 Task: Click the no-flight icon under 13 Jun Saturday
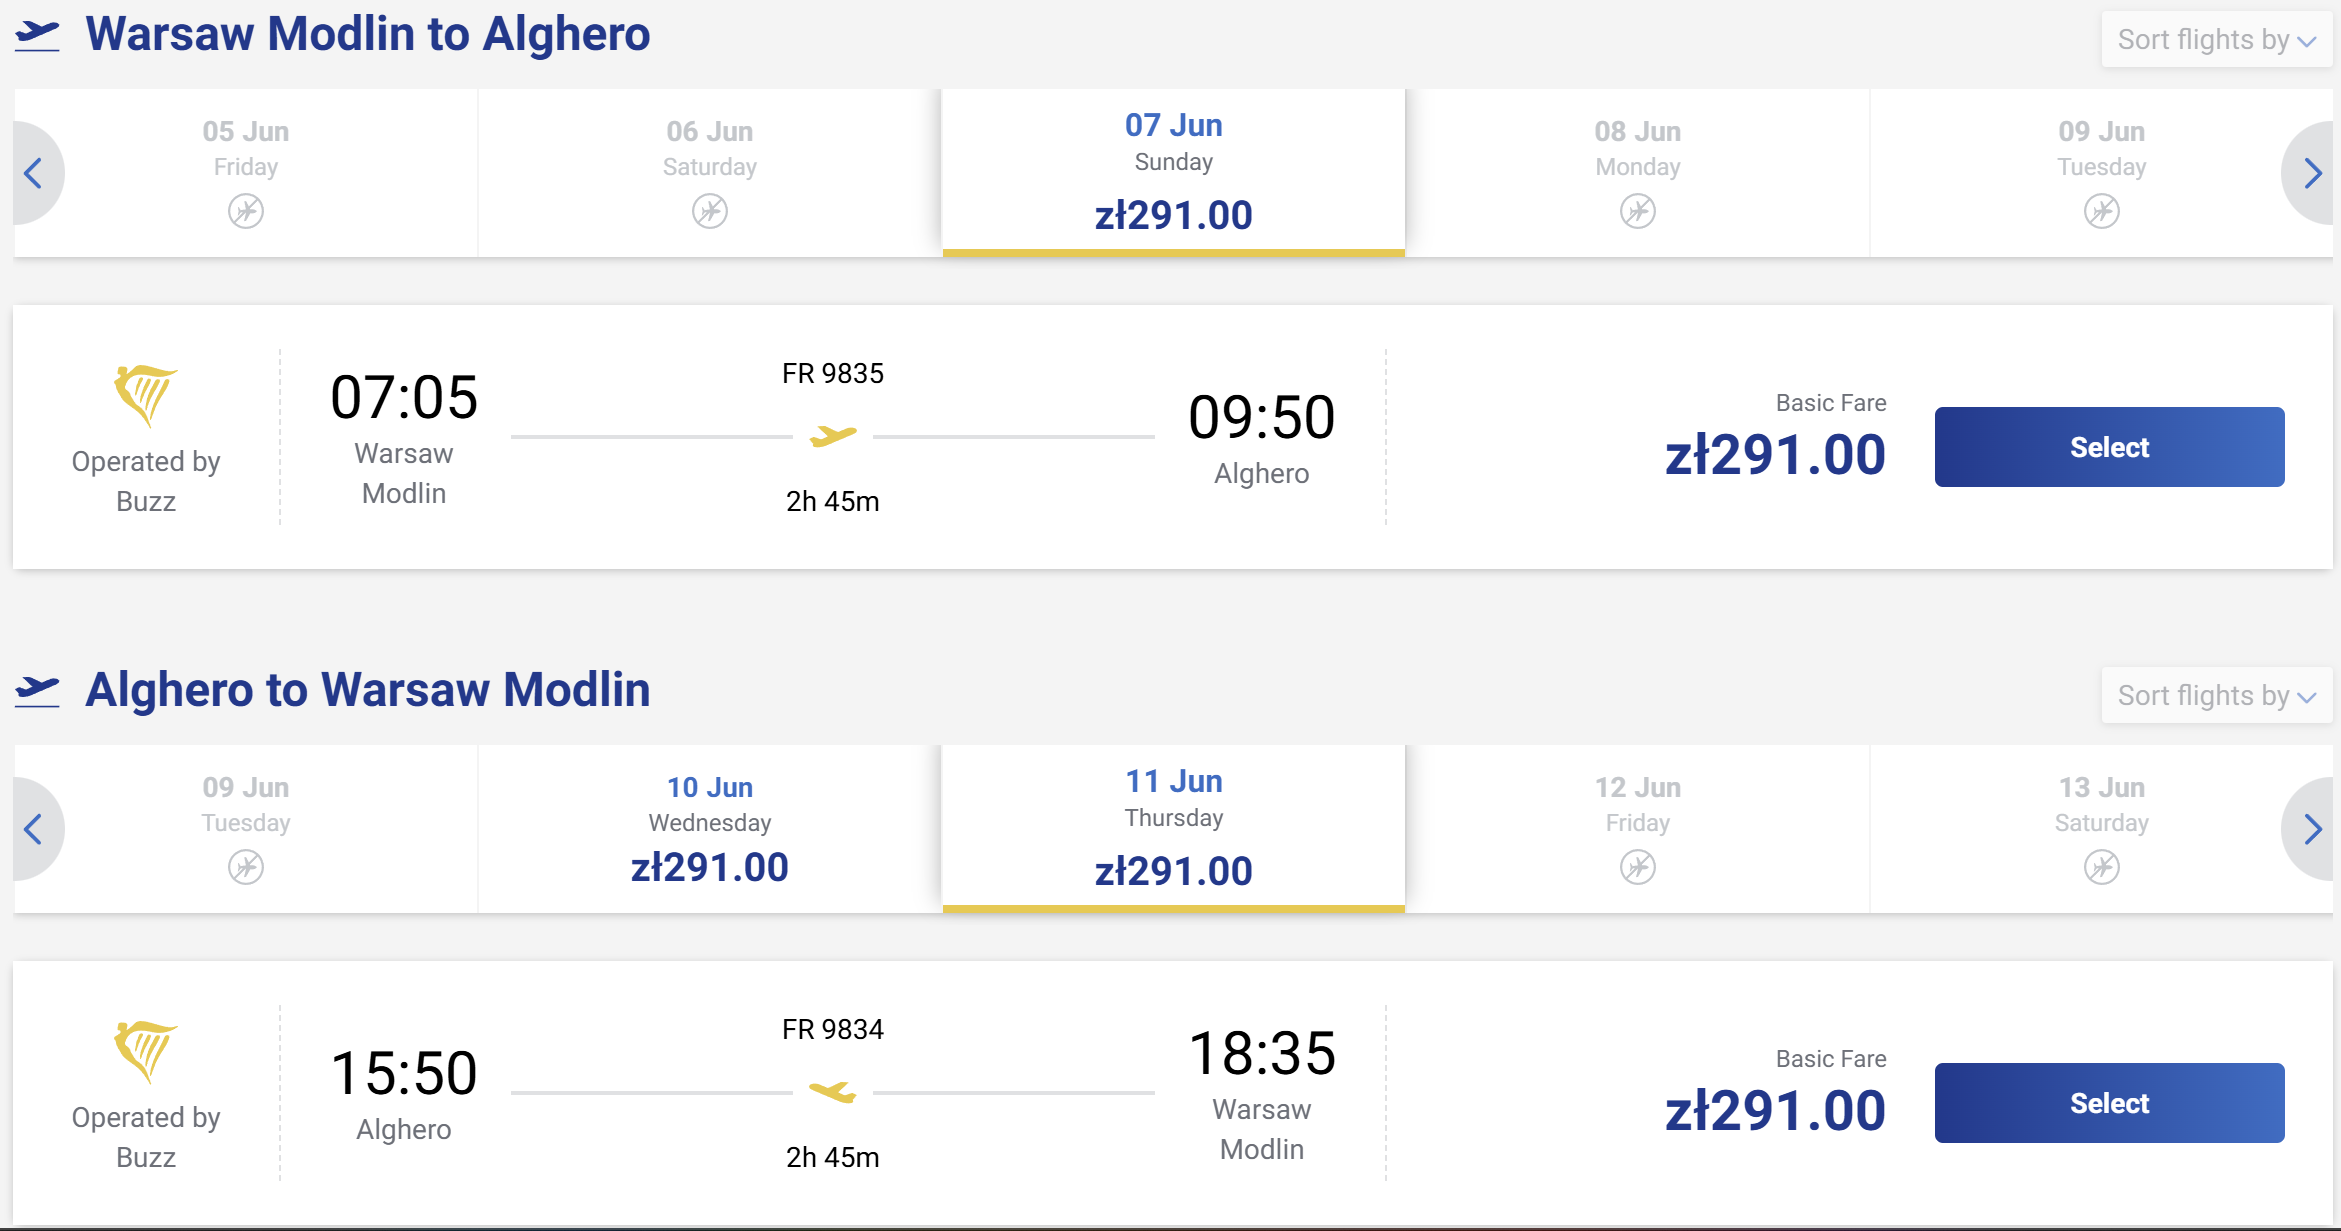[2102, 867]
